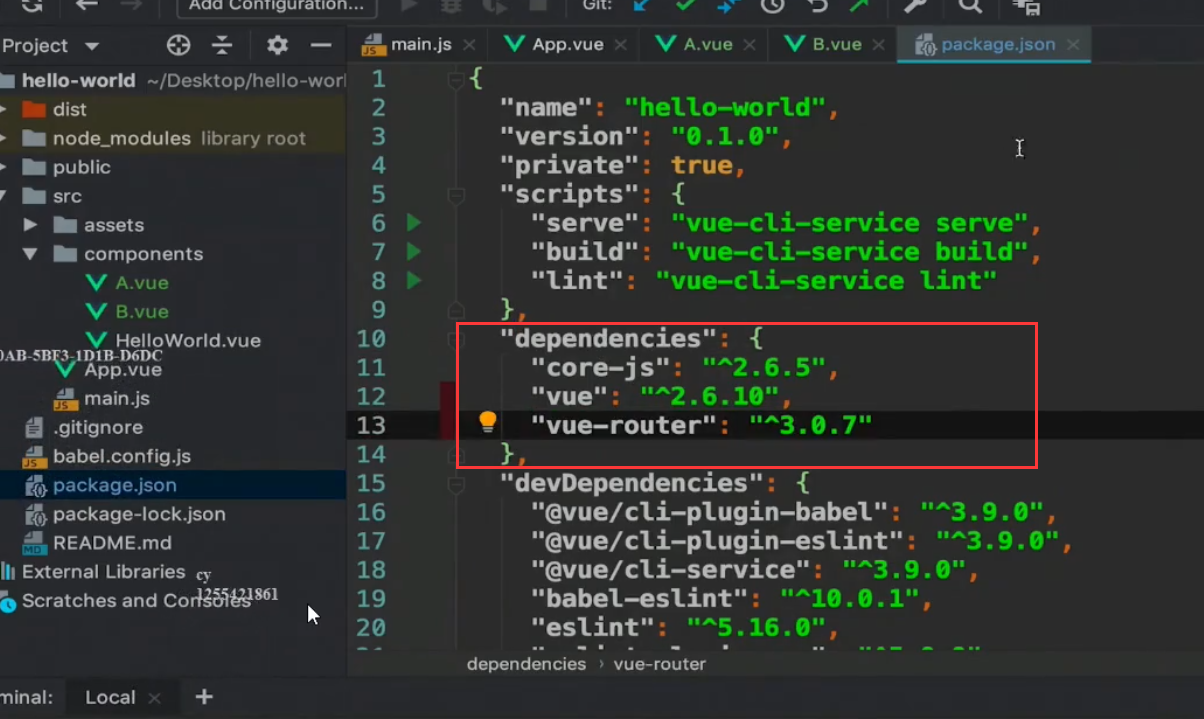The width and height of the screenshot is (1204, 719).
Task: Open Git history clock icon
Action: click(772, 5)
